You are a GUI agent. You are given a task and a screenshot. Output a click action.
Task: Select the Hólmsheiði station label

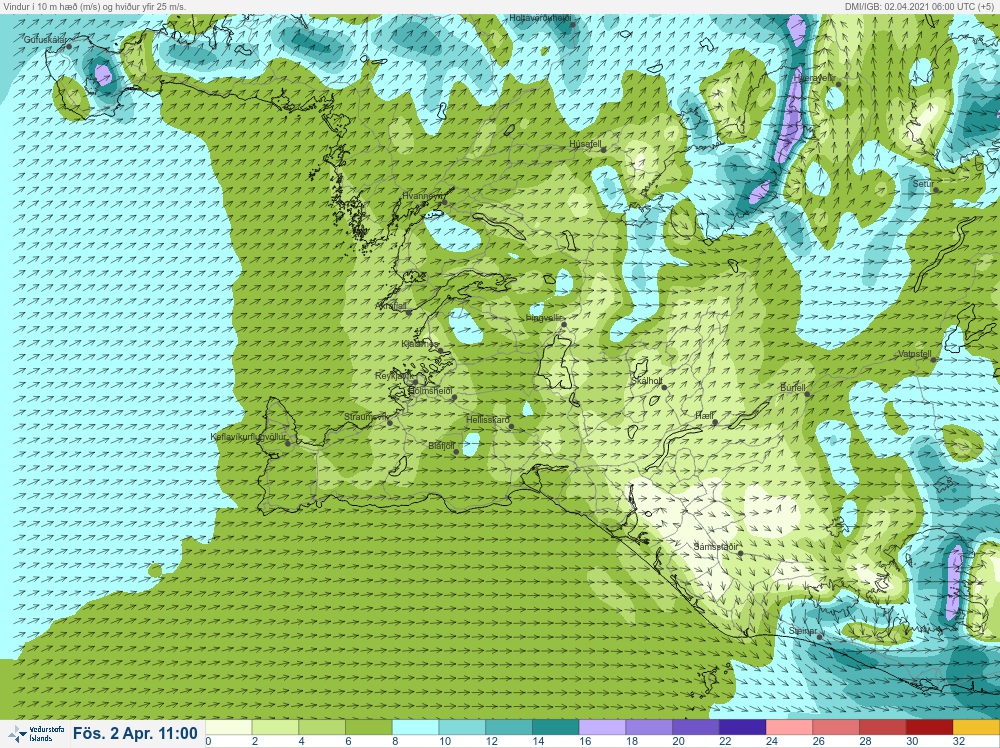coord(430,390)
